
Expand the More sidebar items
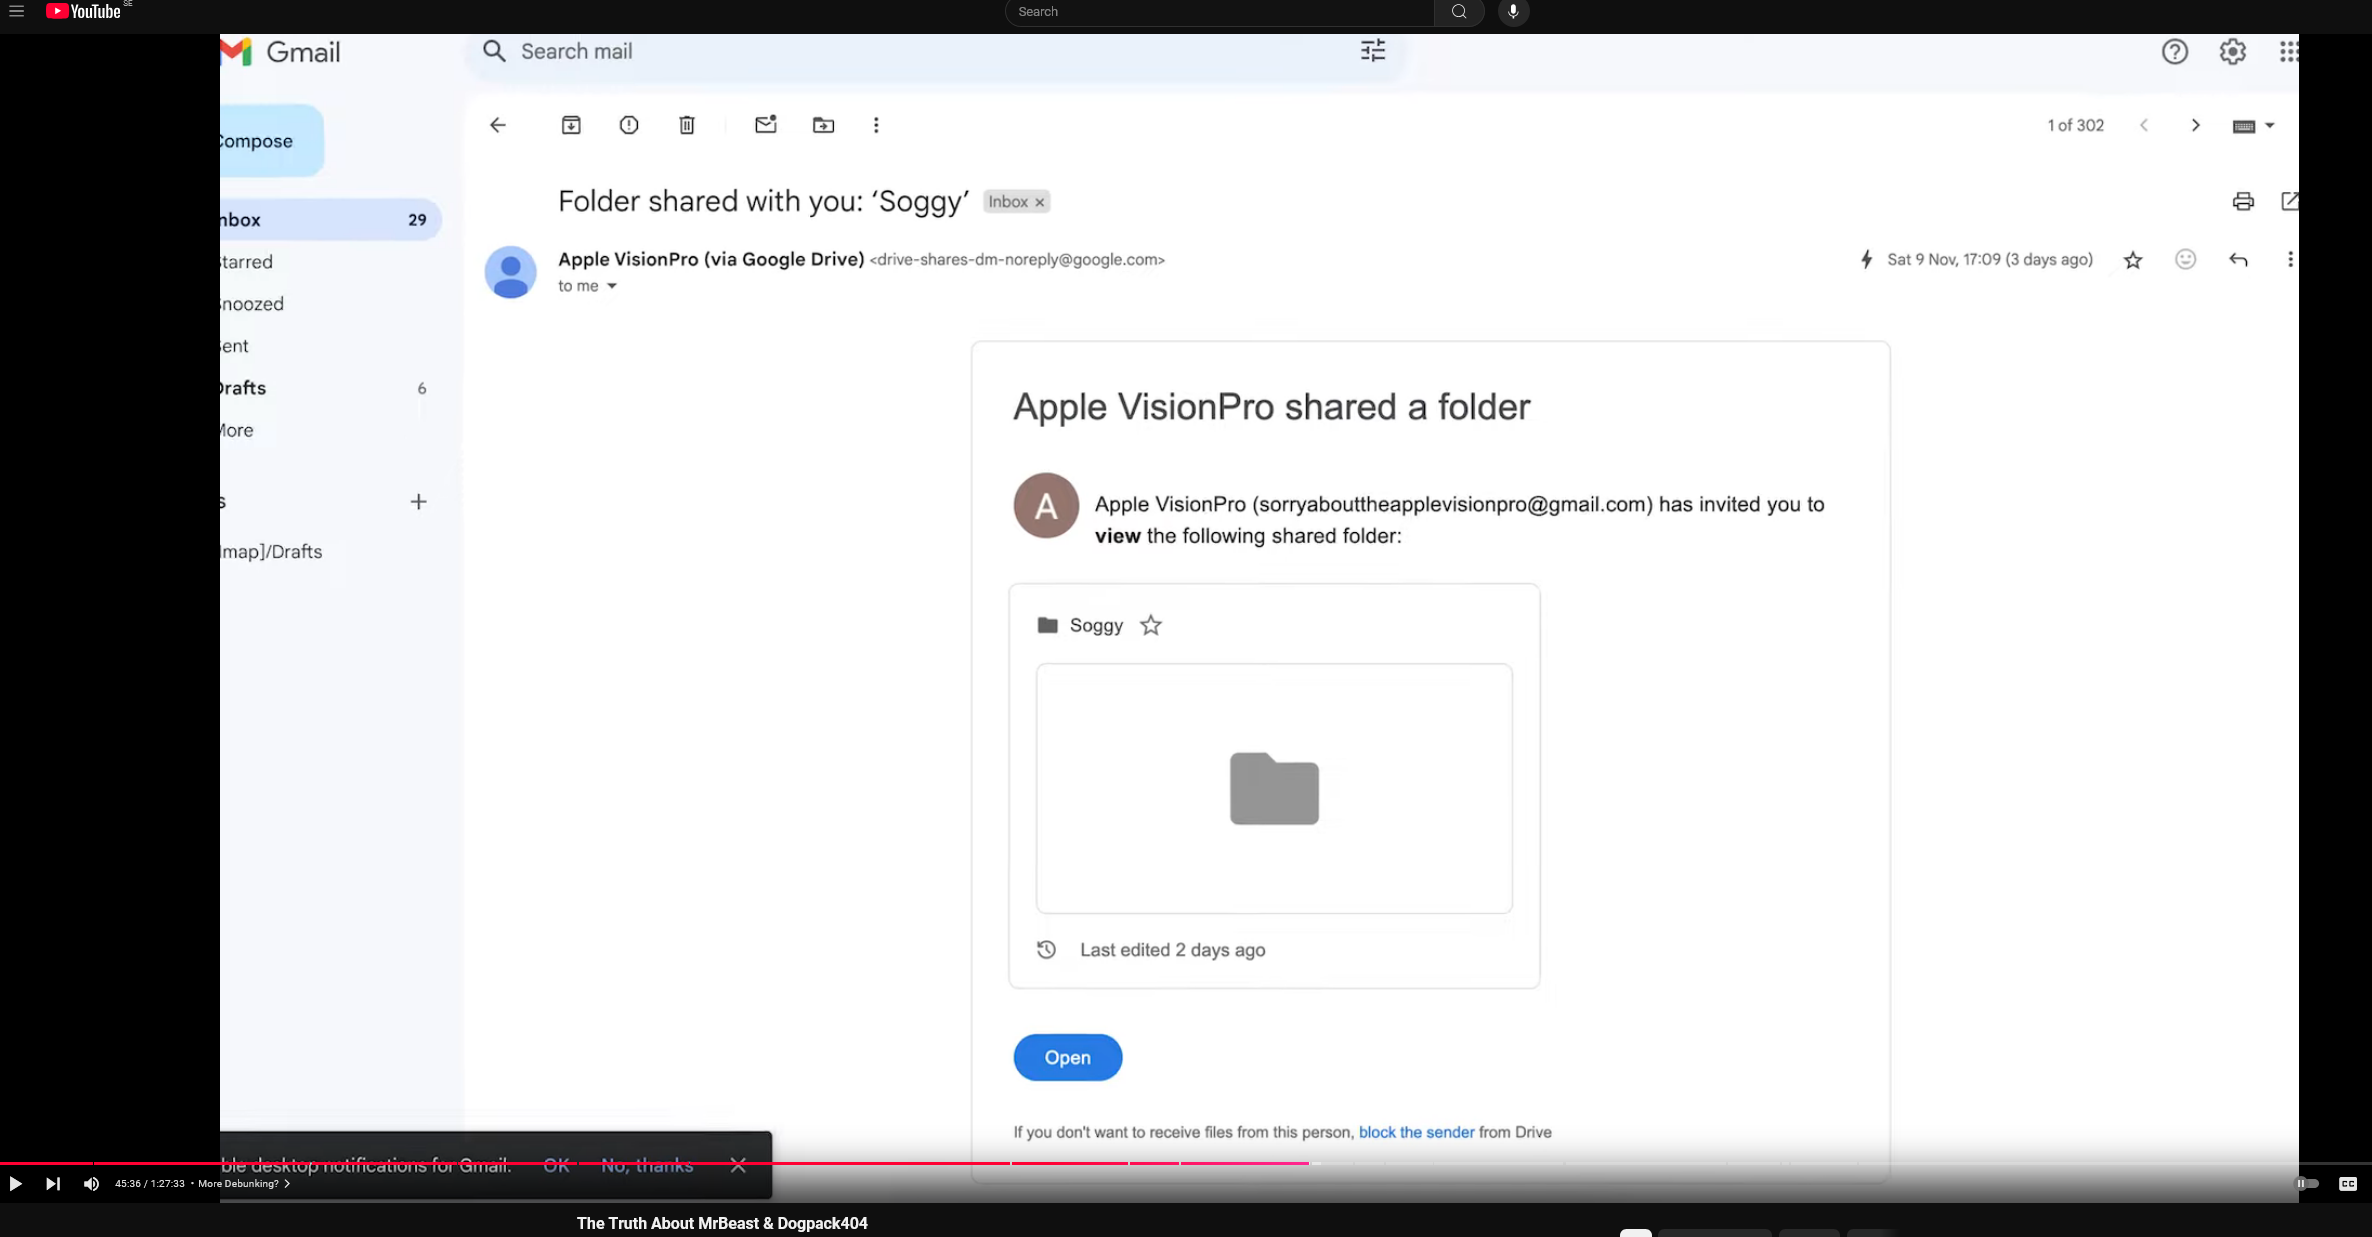coord(330,430)
